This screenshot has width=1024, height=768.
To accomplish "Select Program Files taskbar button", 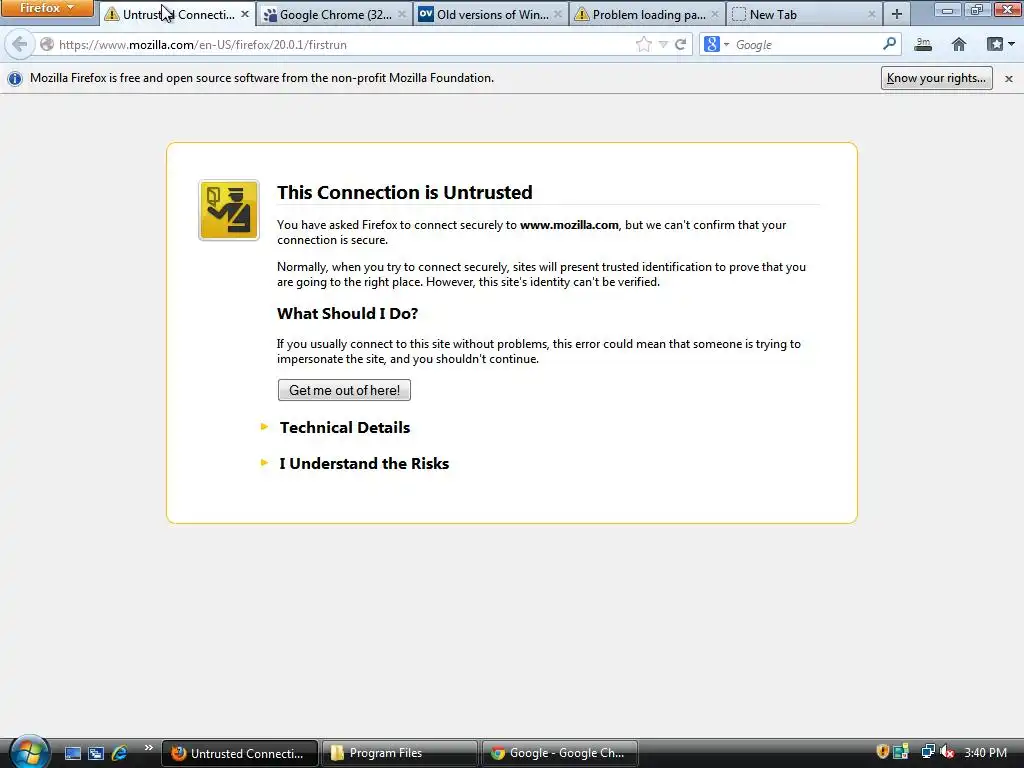I will coord(400,753).
